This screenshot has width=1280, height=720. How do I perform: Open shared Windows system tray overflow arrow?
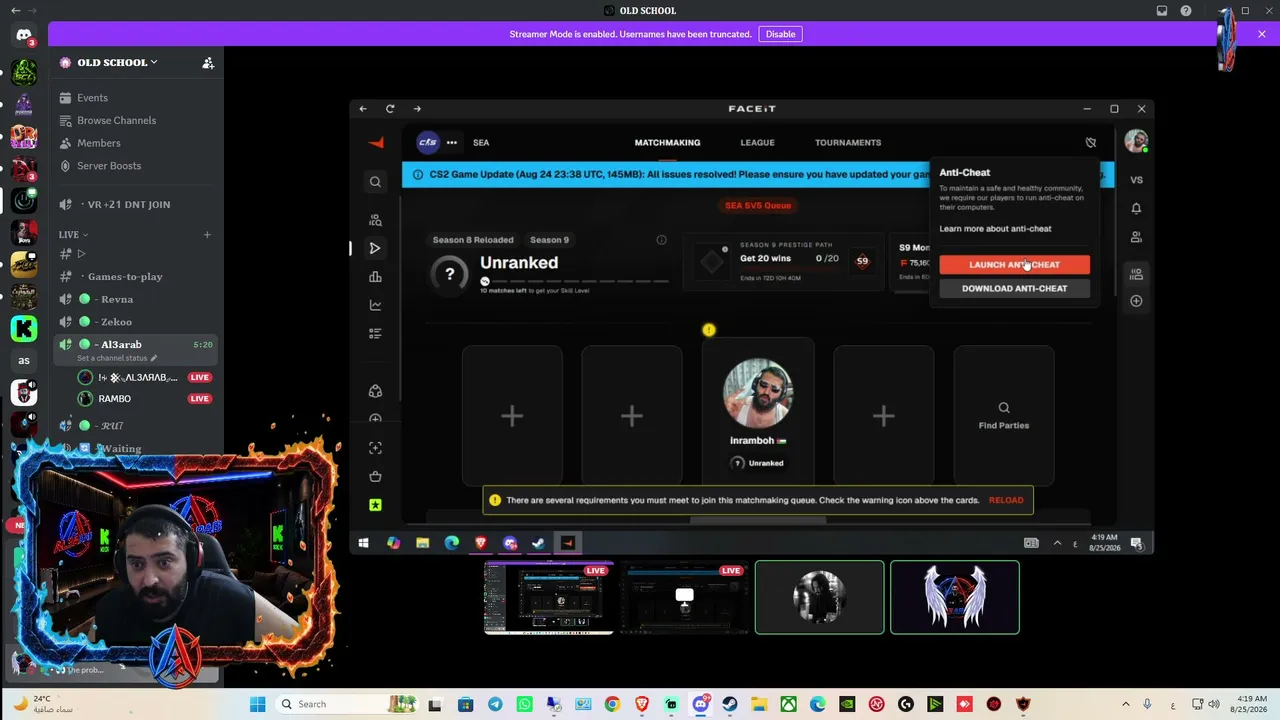click(x=1057, y=543)
